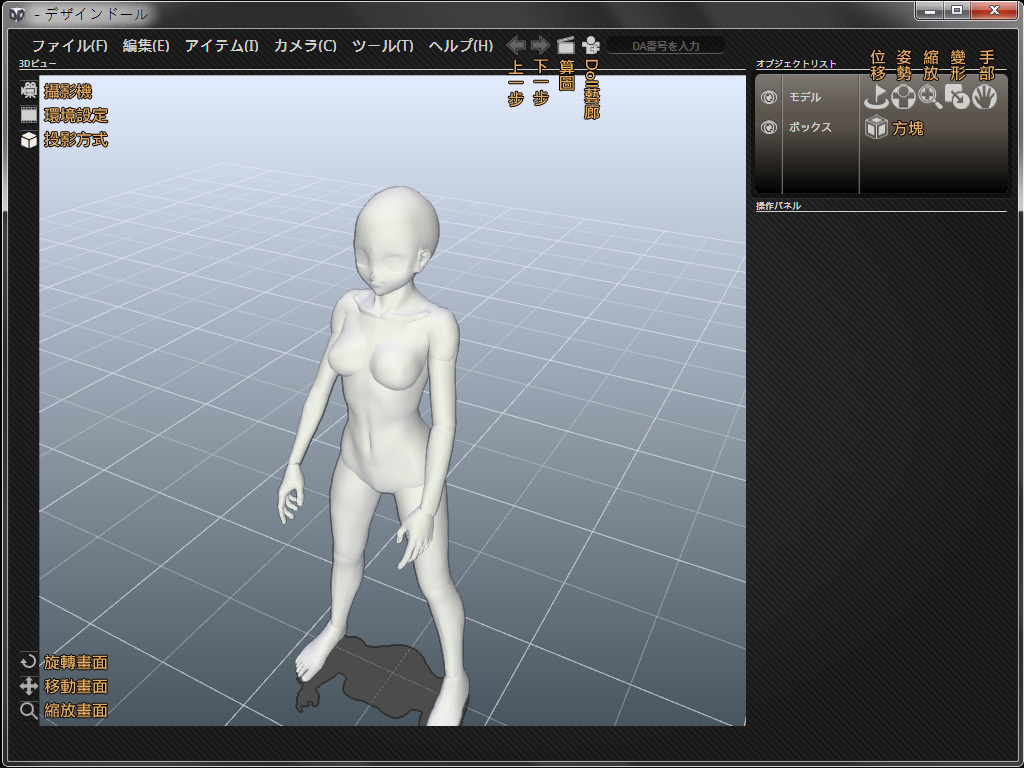Open the Doll gallery (Doll藝廊) icon
The width and height of the screenshot is (1024, 768).
591,45
